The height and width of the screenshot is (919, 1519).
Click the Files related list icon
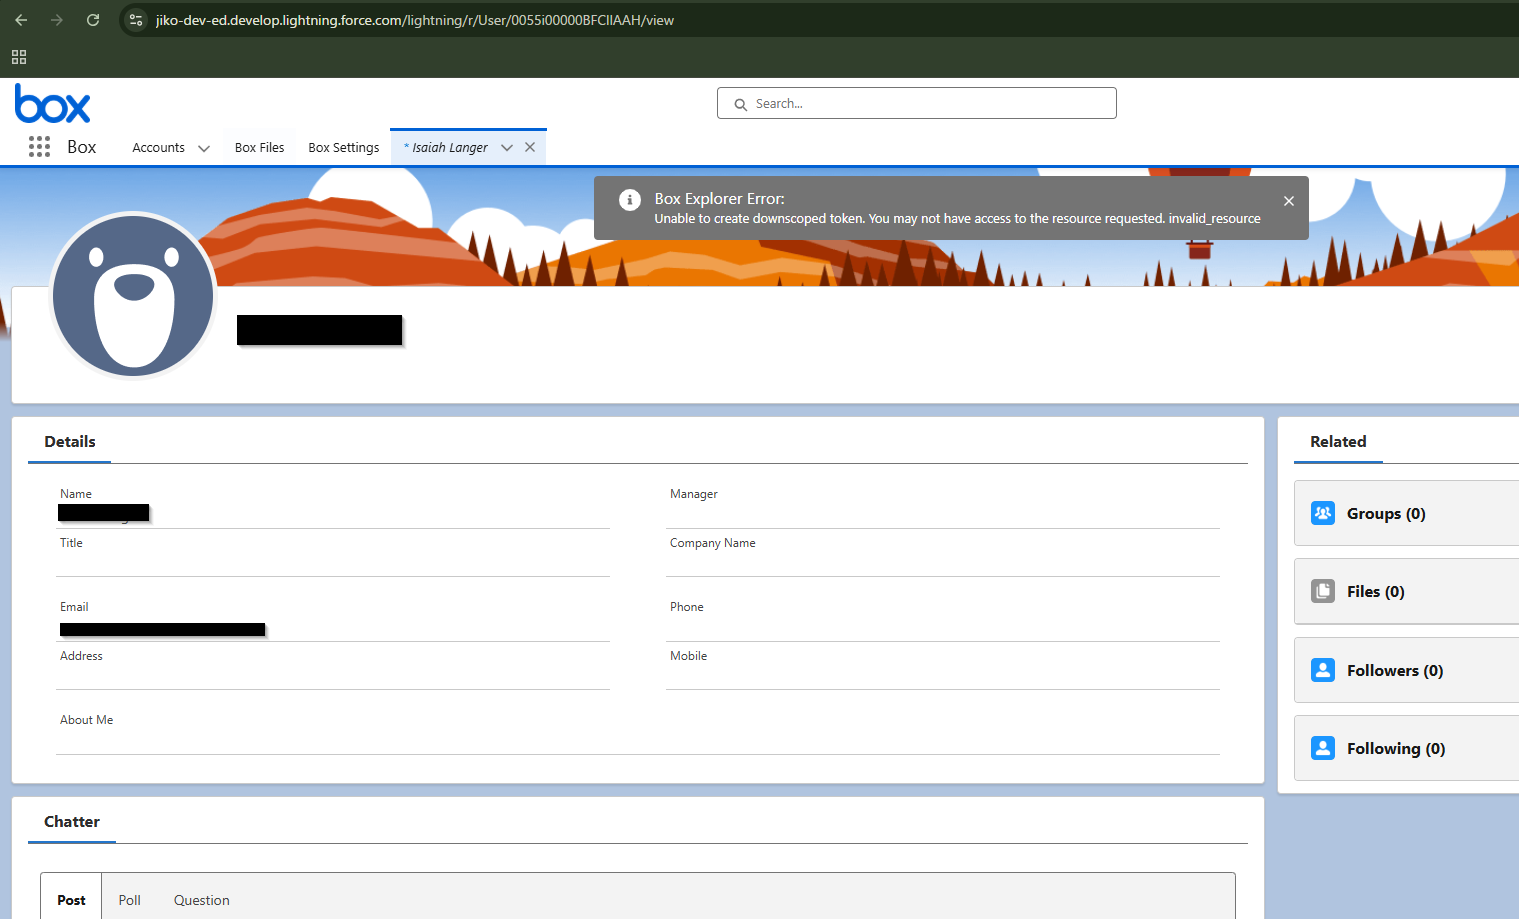pos(1322,591)
